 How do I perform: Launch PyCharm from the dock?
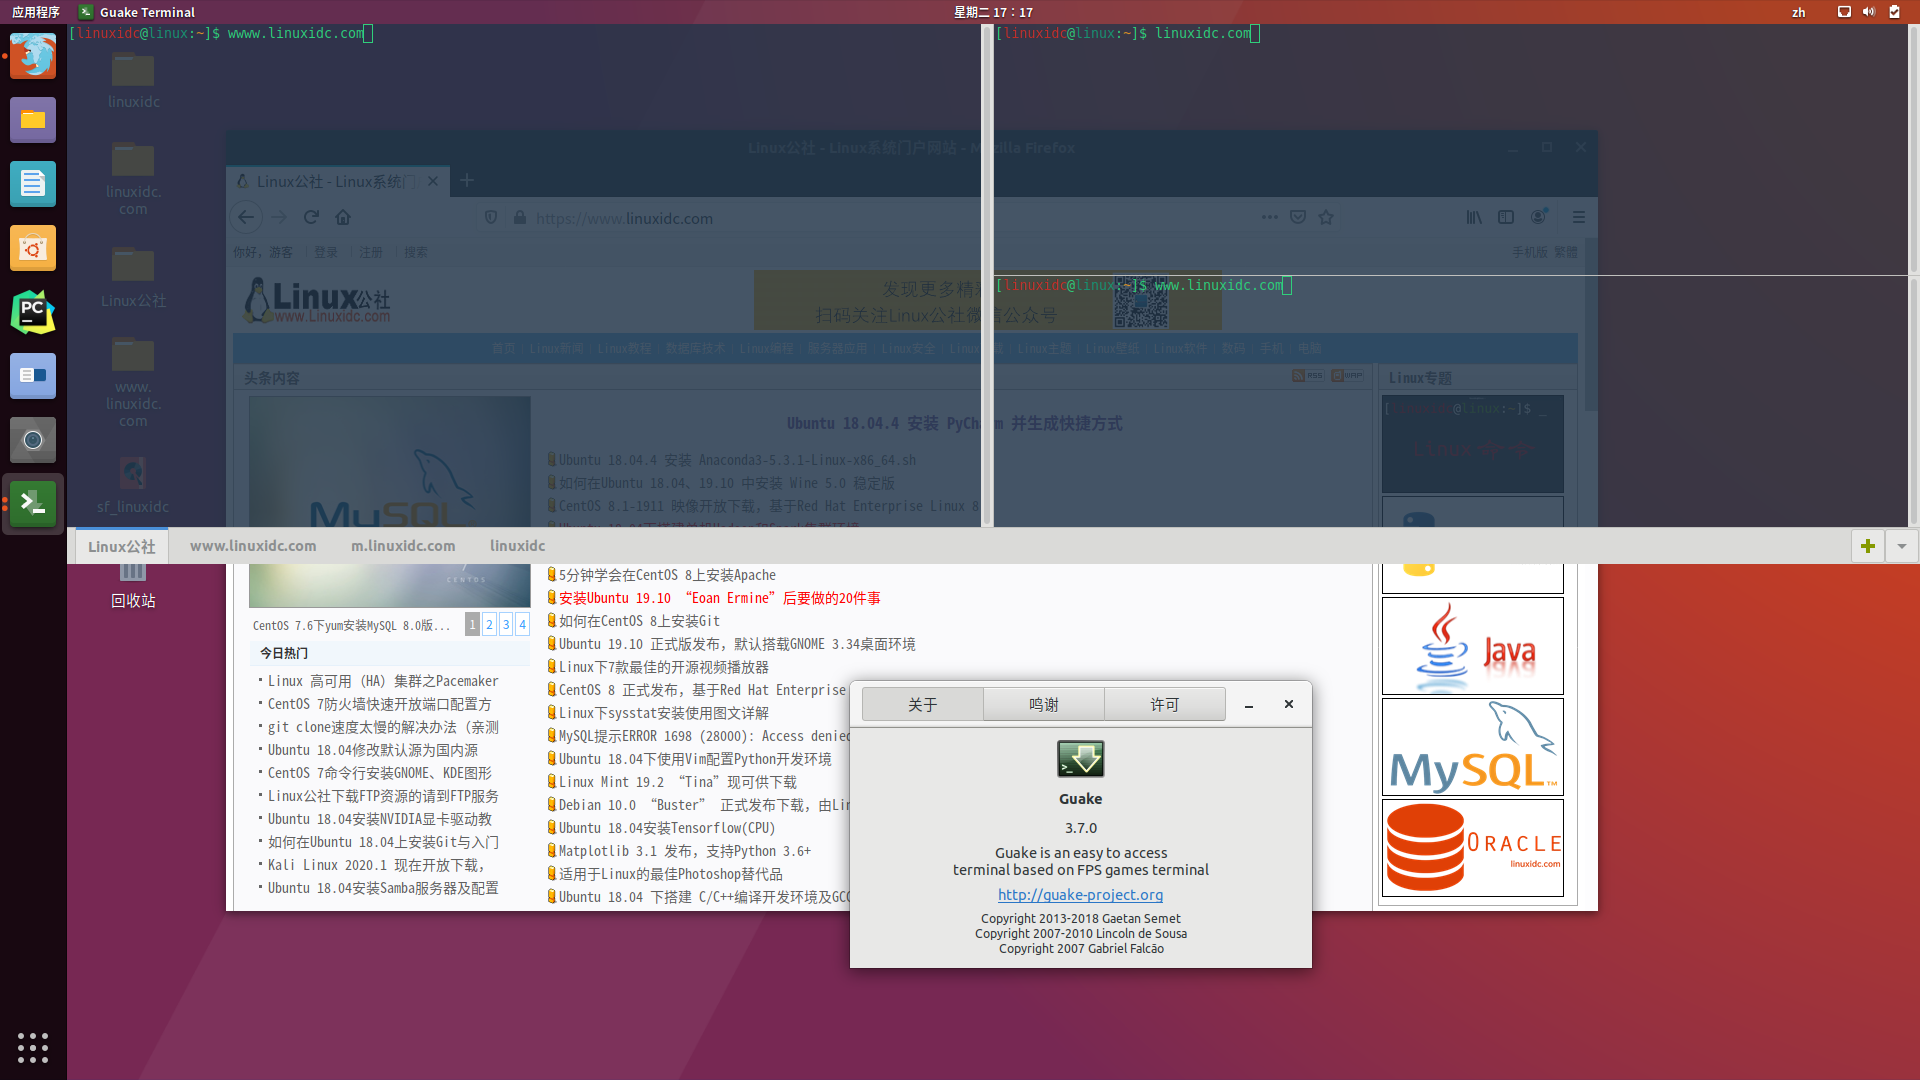click(x=33, y=312)
